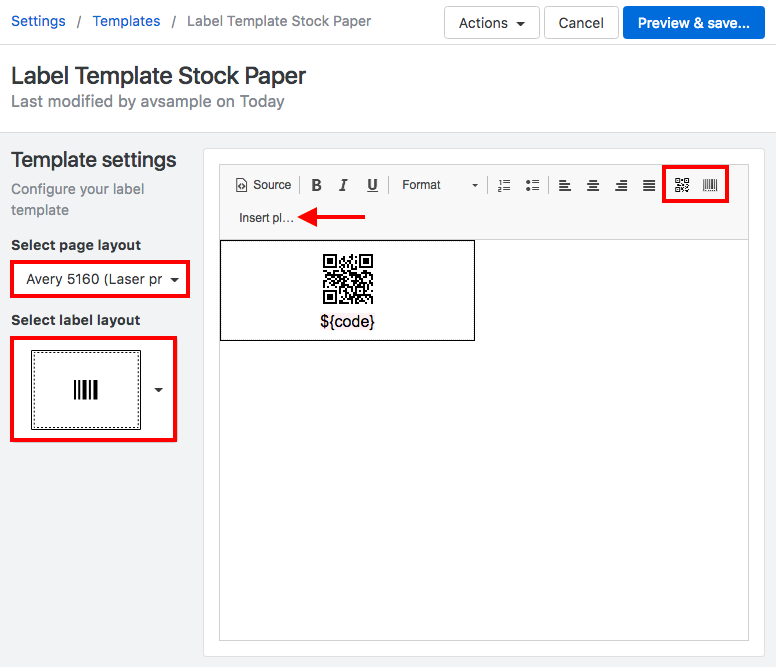
Task: Align text left
Action: [565, 185]
